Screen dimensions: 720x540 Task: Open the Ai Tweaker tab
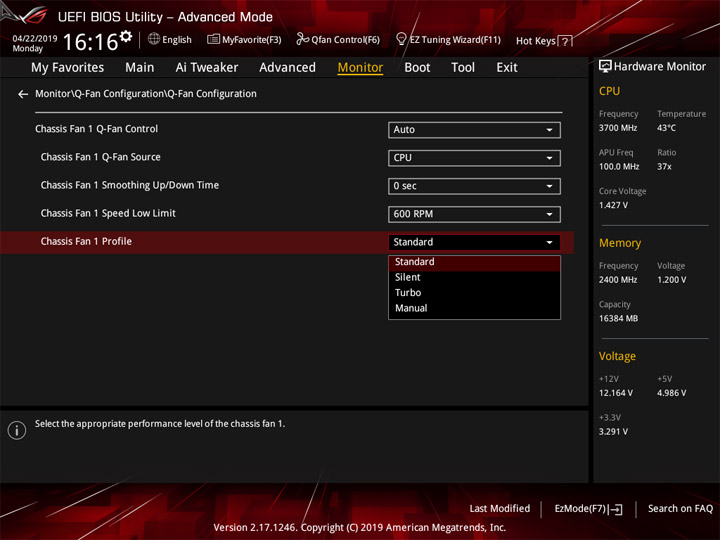point(207,68)
